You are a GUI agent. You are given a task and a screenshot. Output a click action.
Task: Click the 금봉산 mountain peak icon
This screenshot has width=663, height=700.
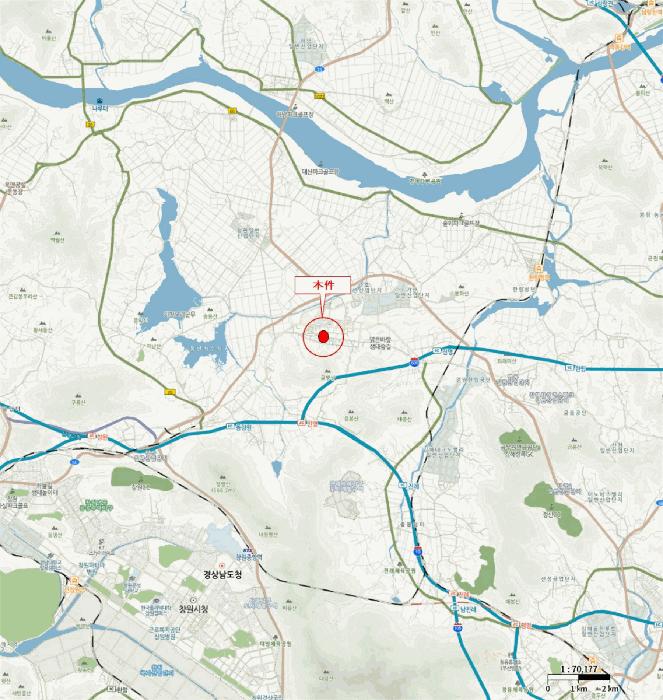click(328, 371)
